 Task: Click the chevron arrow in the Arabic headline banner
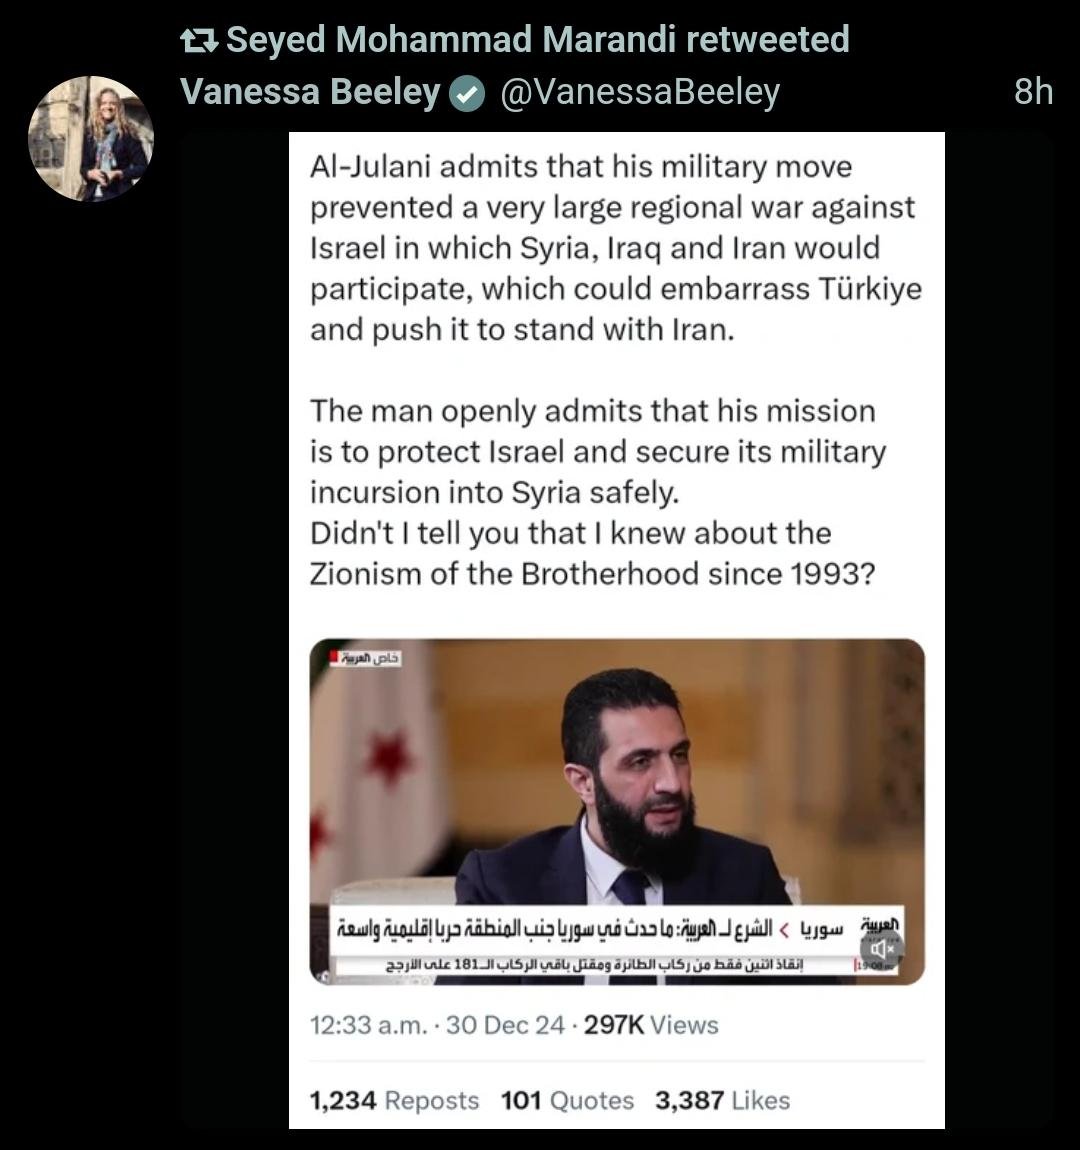[x=785, y=930]
